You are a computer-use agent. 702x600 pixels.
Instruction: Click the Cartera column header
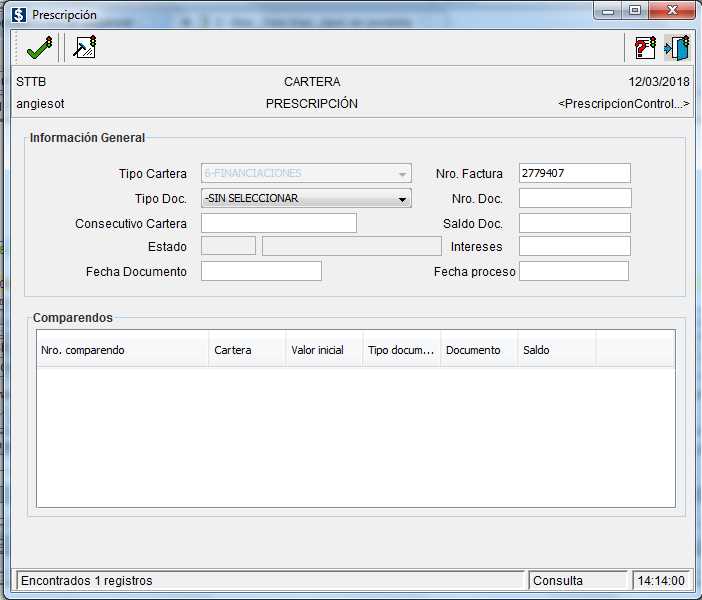(x=247, y=350)
